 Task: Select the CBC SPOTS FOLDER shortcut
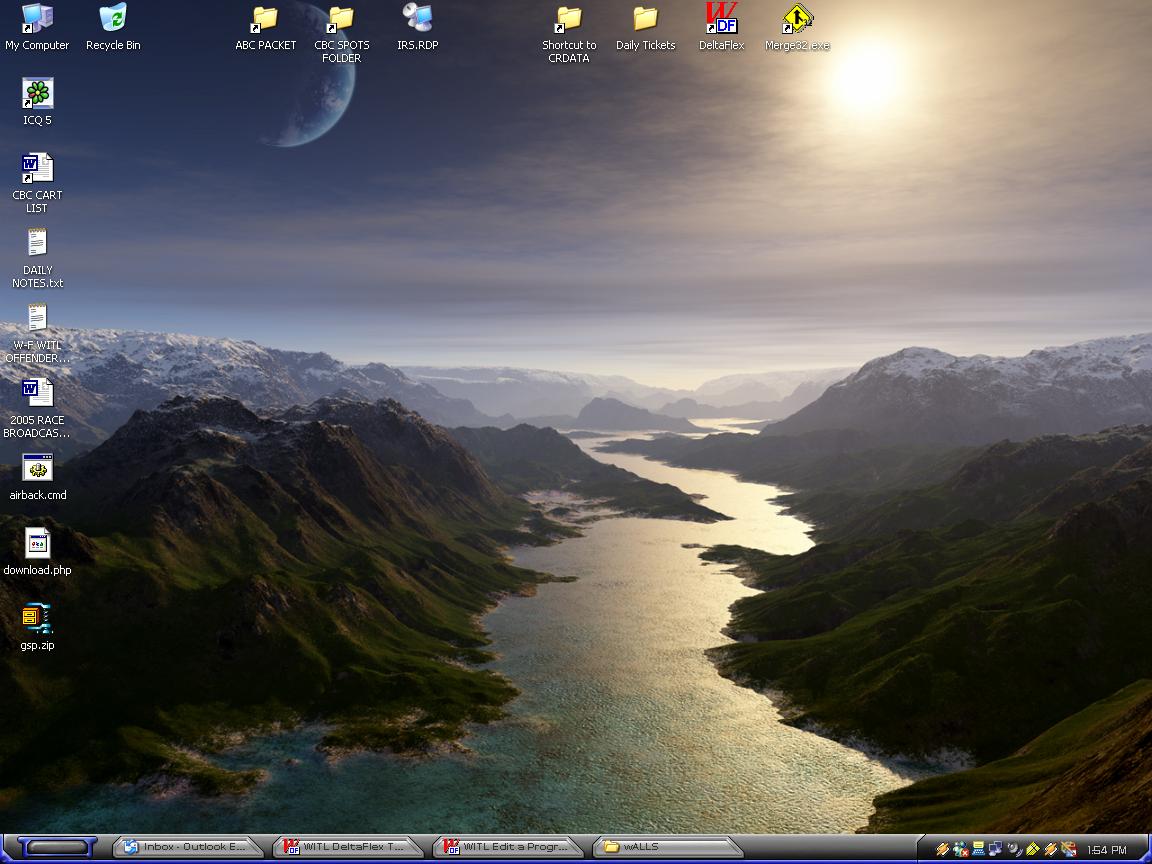coord(341,19)
